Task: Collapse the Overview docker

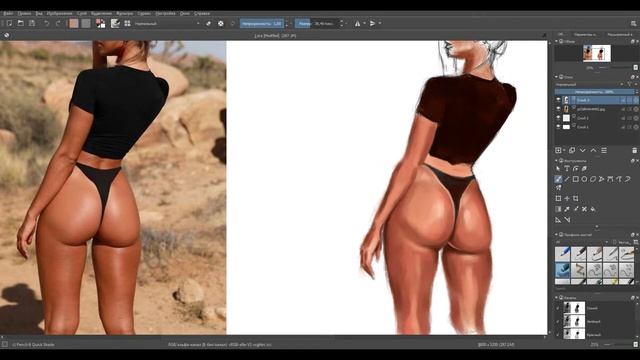Action: pyautogui.click(x=556, y=41)
